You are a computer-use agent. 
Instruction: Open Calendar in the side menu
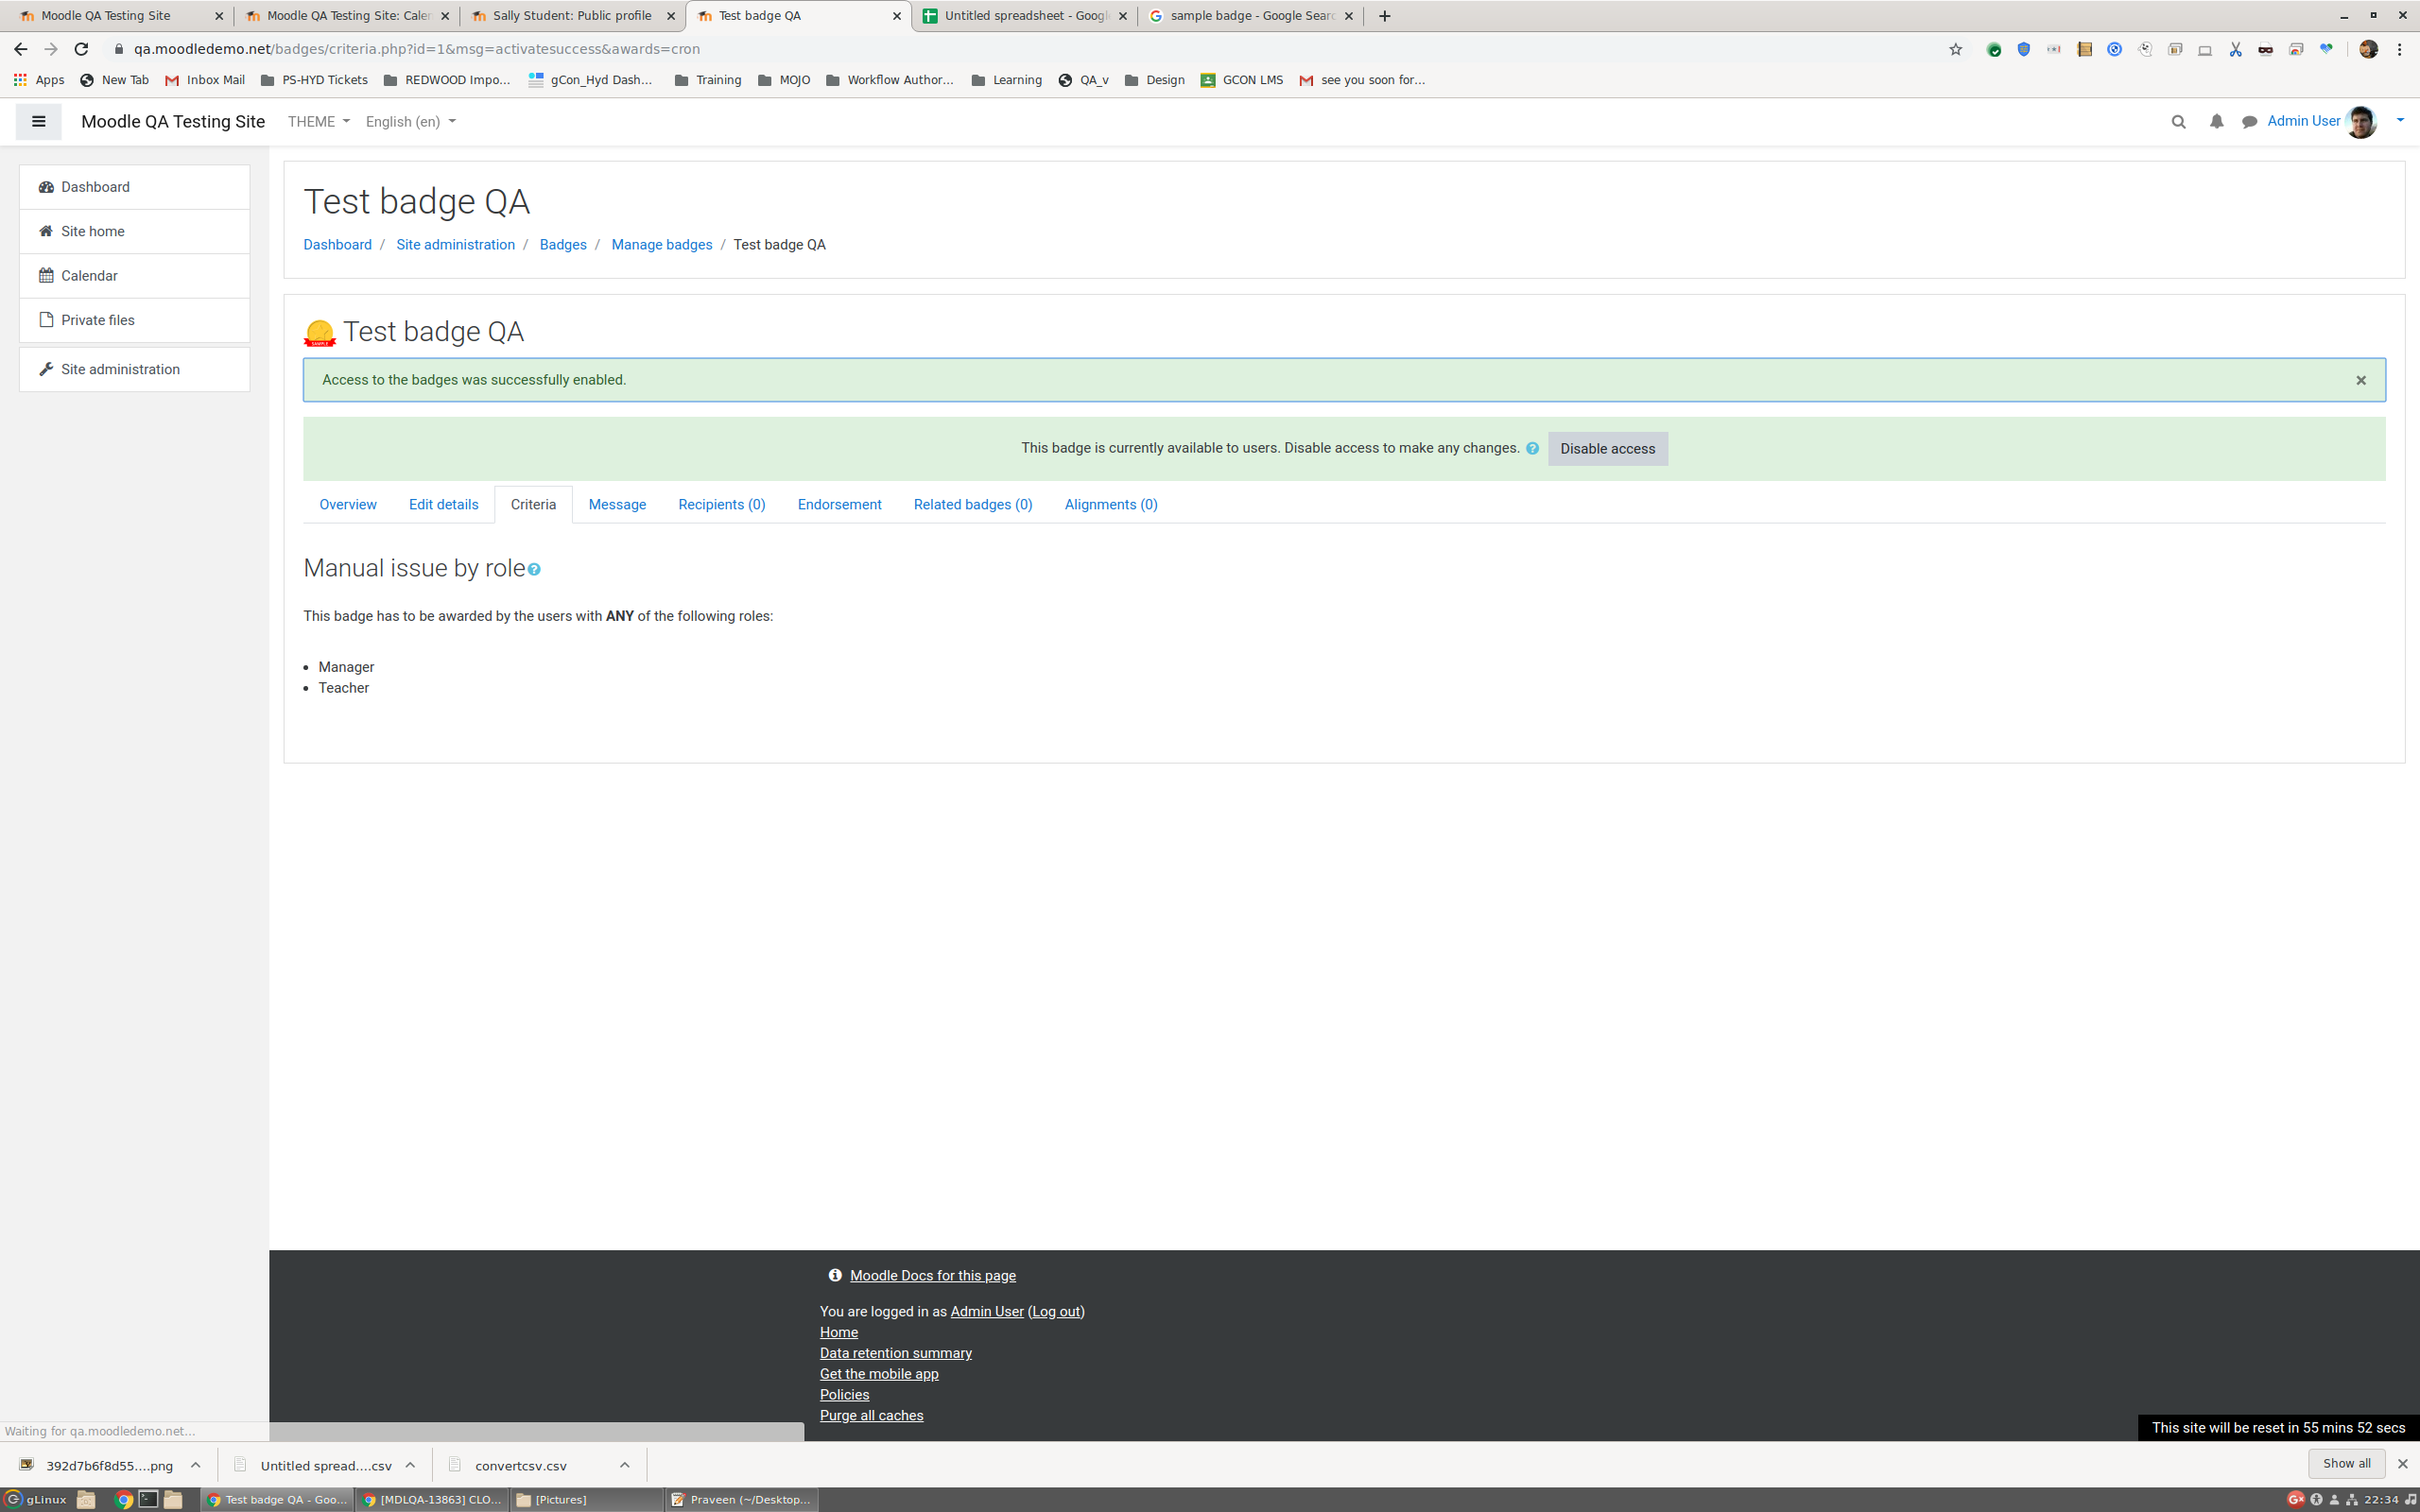134,276
